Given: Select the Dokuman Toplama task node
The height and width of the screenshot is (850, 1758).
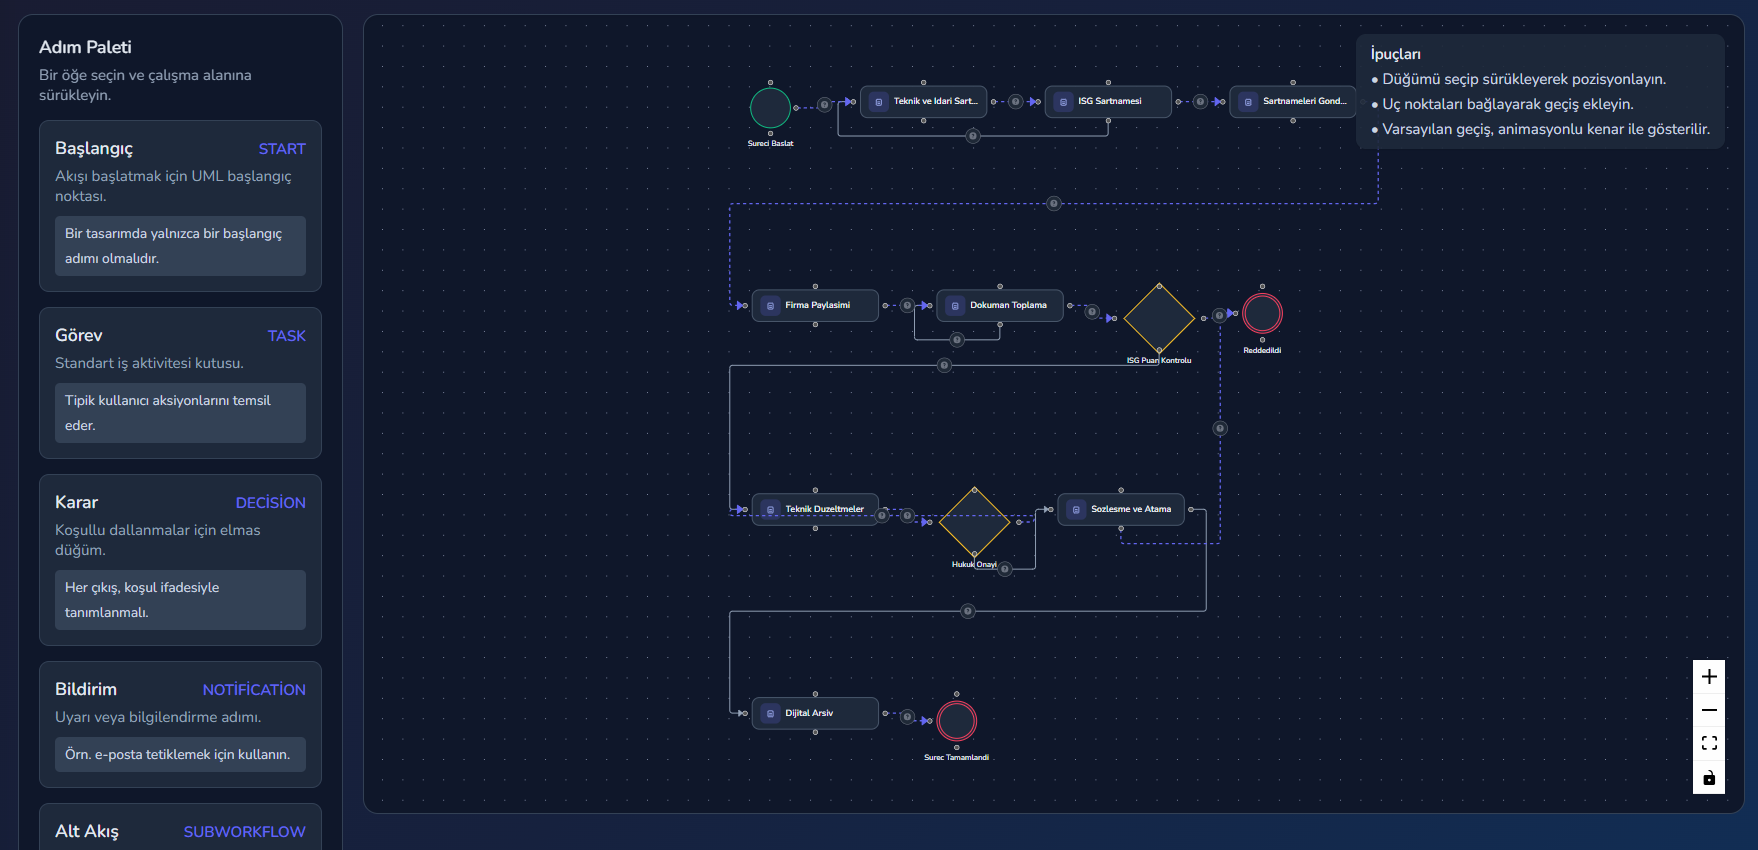Looking at the screenshot, I should [1000, 305].
